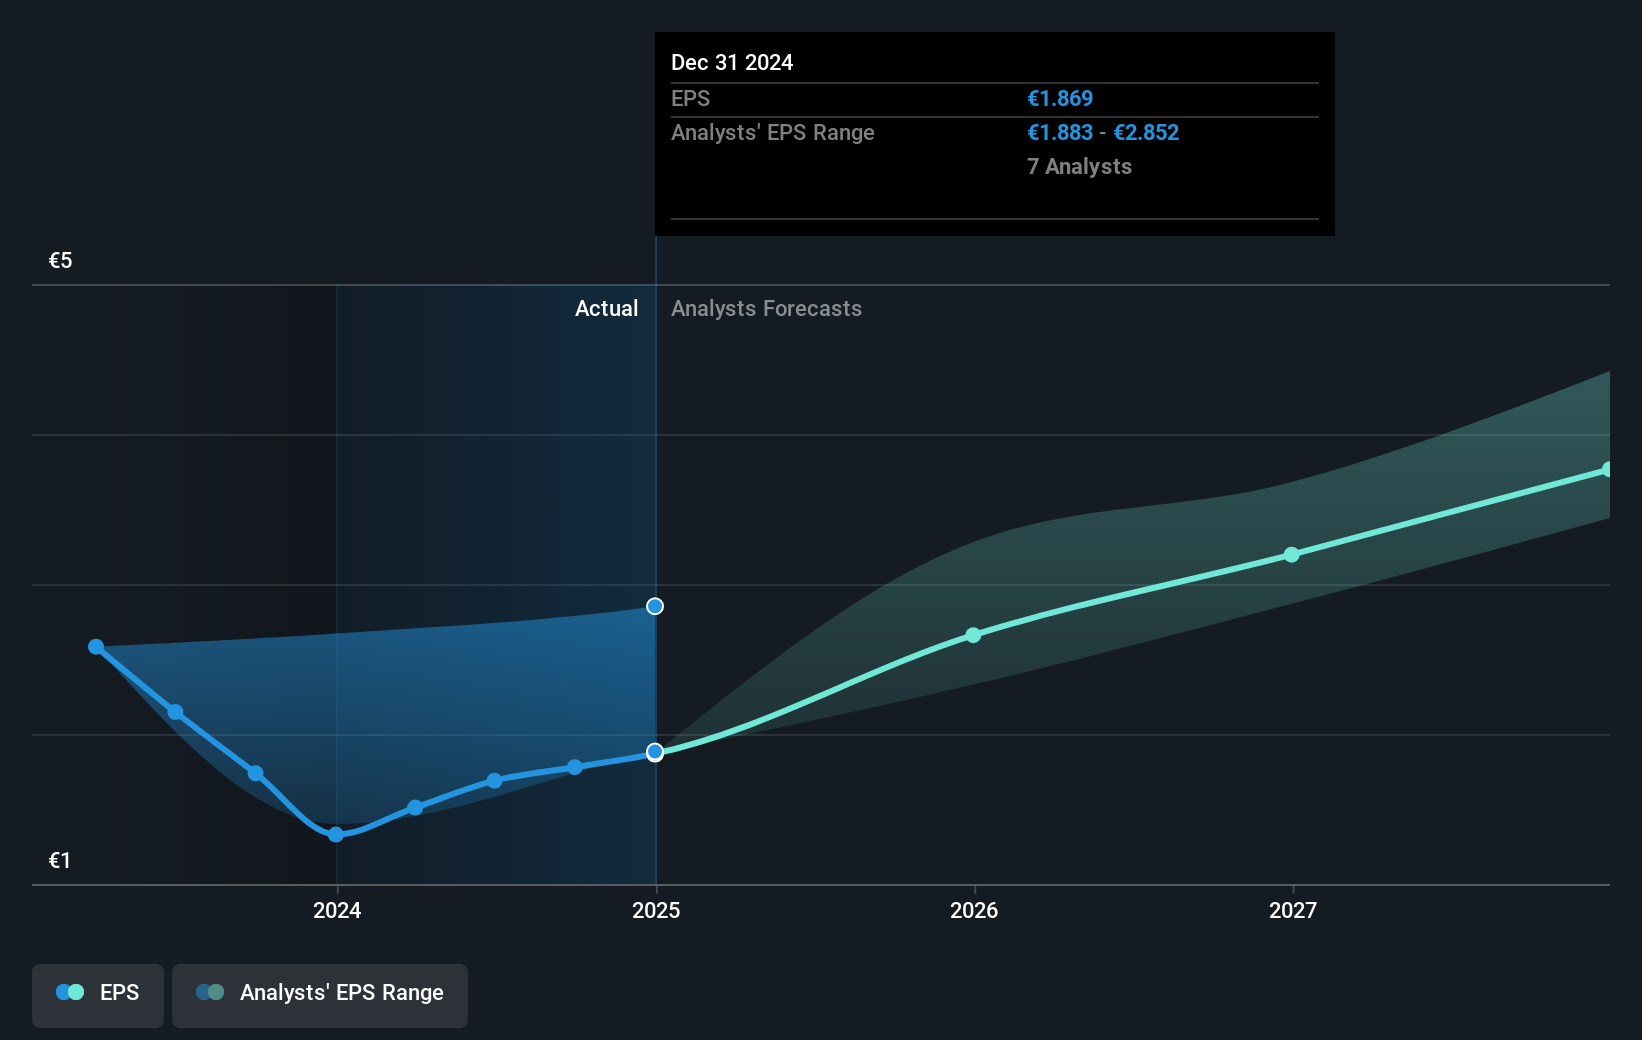Select the 2027 forecast EPS point
Screen dimensions: 1642x1040
1291,554
